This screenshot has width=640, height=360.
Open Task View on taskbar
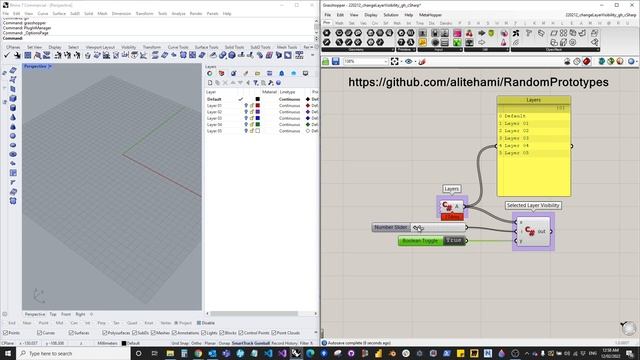point(154,353)
